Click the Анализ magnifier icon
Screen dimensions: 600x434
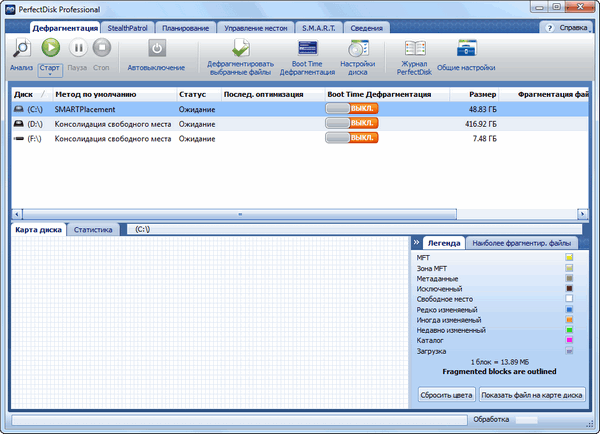21,48
